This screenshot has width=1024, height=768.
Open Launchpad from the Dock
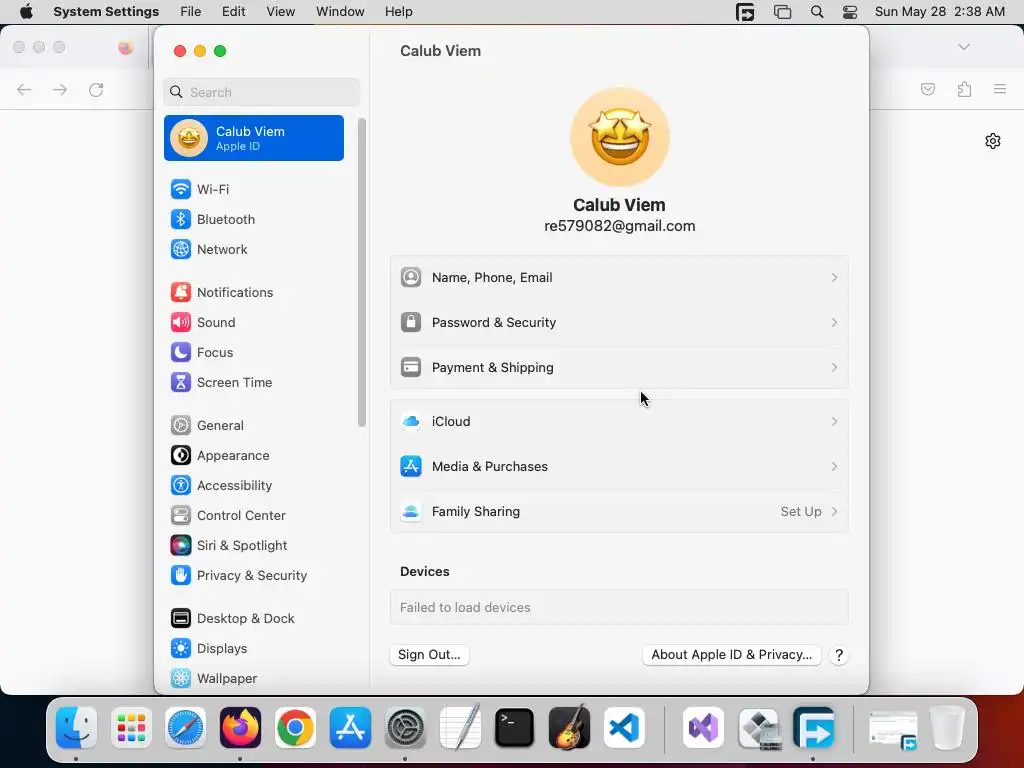click(131, 728)
